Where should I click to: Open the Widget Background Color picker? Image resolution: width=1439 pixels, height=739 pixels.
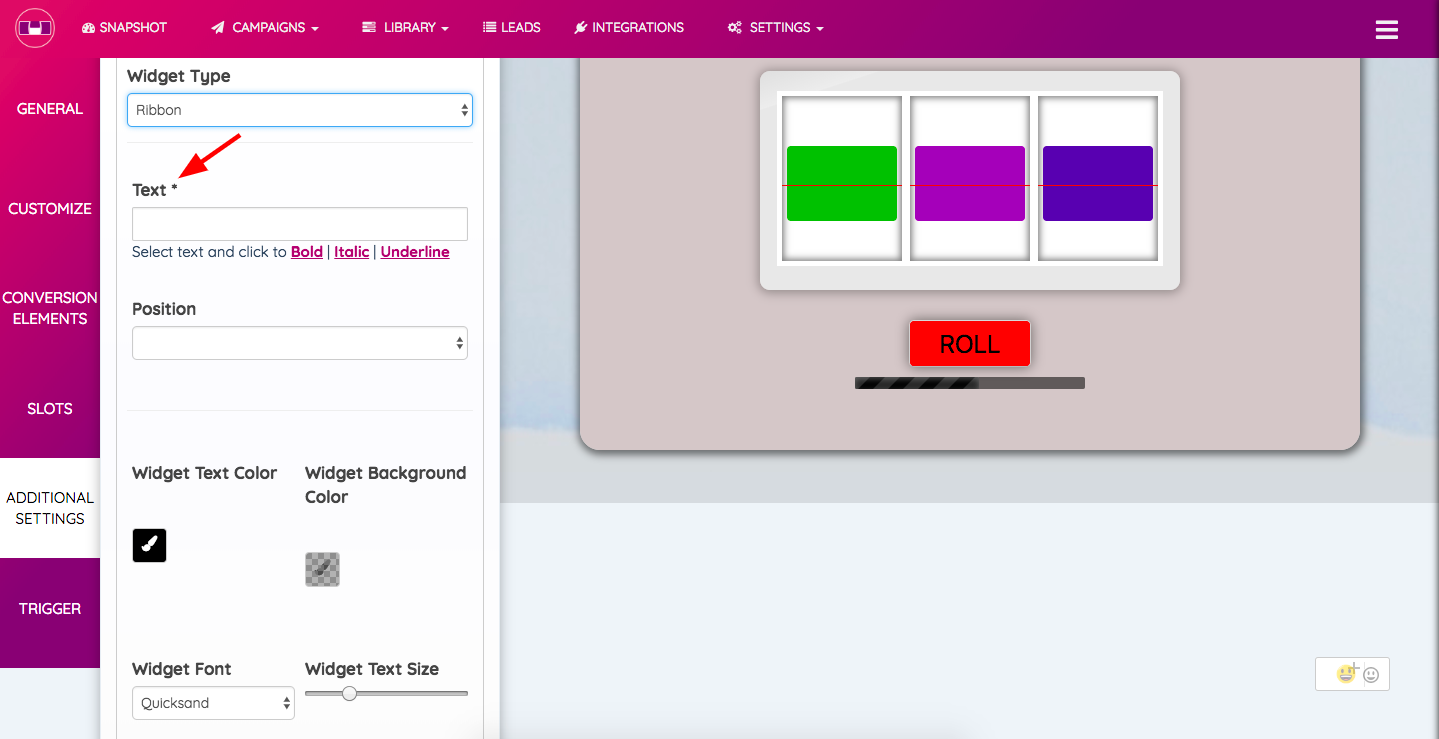(322, 569)
